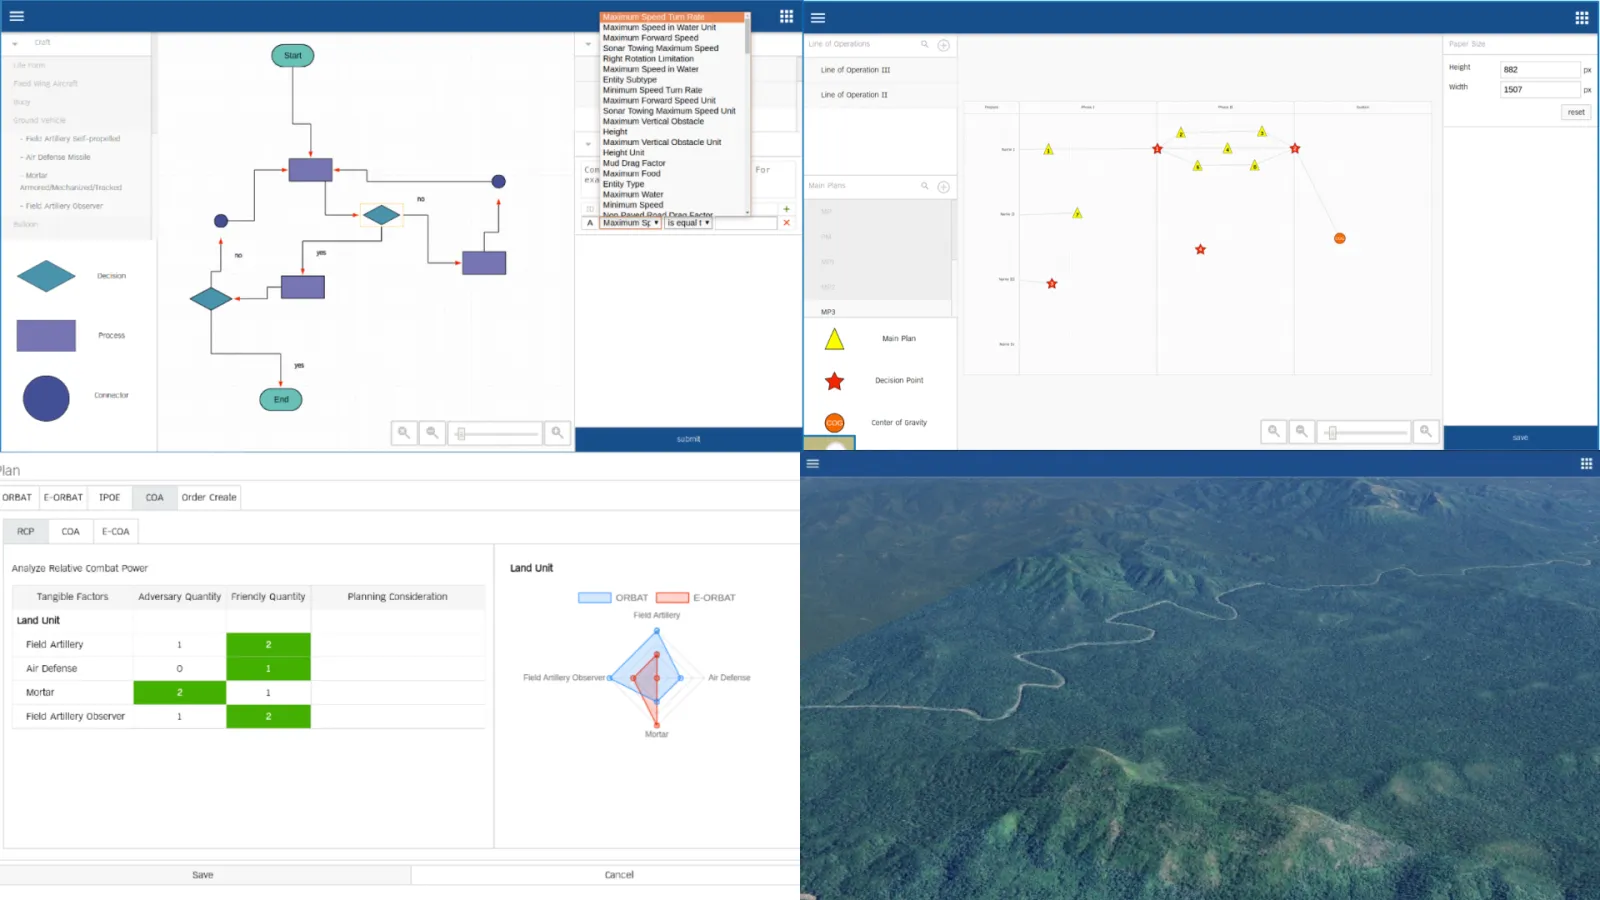
Task: Open hamburger menu in Line of Operations panel
Action: (x=818, y=17)
